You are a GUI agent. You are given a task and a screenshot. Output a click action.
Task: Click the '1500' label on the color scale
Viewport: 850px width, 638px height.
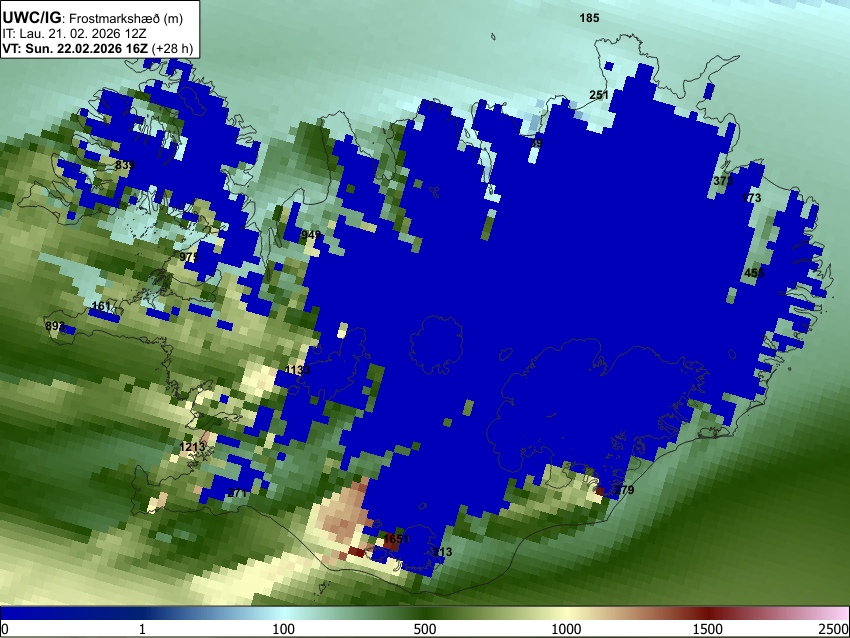pos(708,629)
